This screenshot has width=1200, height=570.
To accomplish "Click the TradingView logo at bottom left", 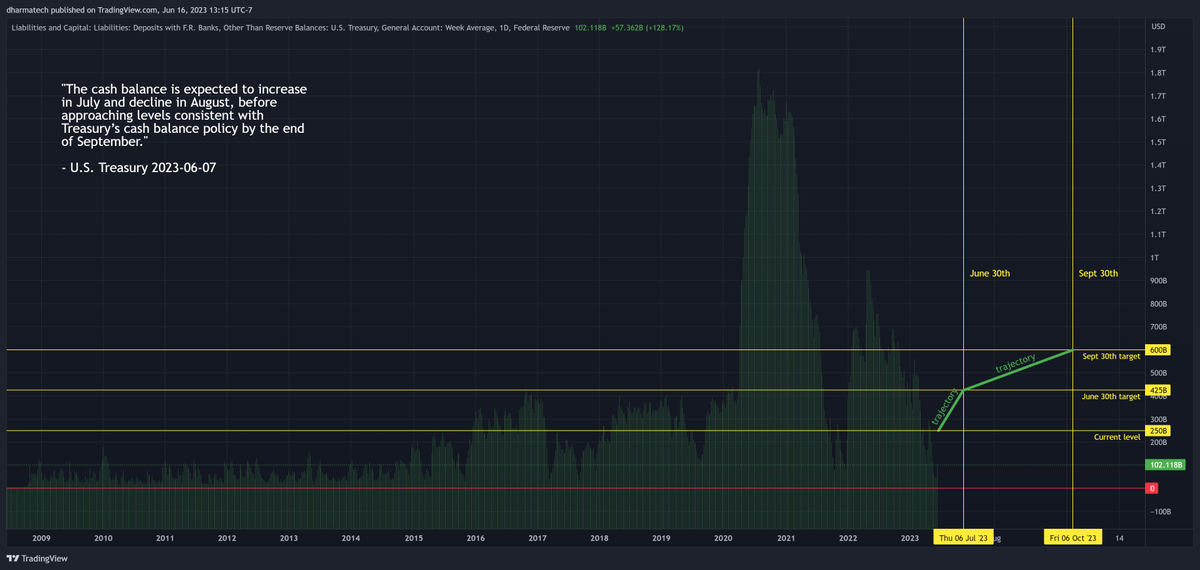I will (x=37, y=560).
